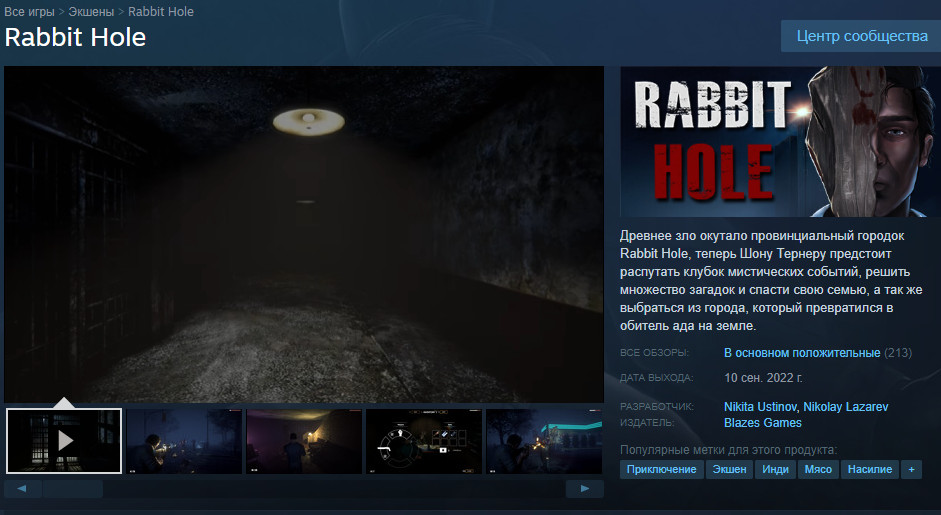Select the Приключение tag
This screenshot has height=515, width=941.
tap(661, 469)
